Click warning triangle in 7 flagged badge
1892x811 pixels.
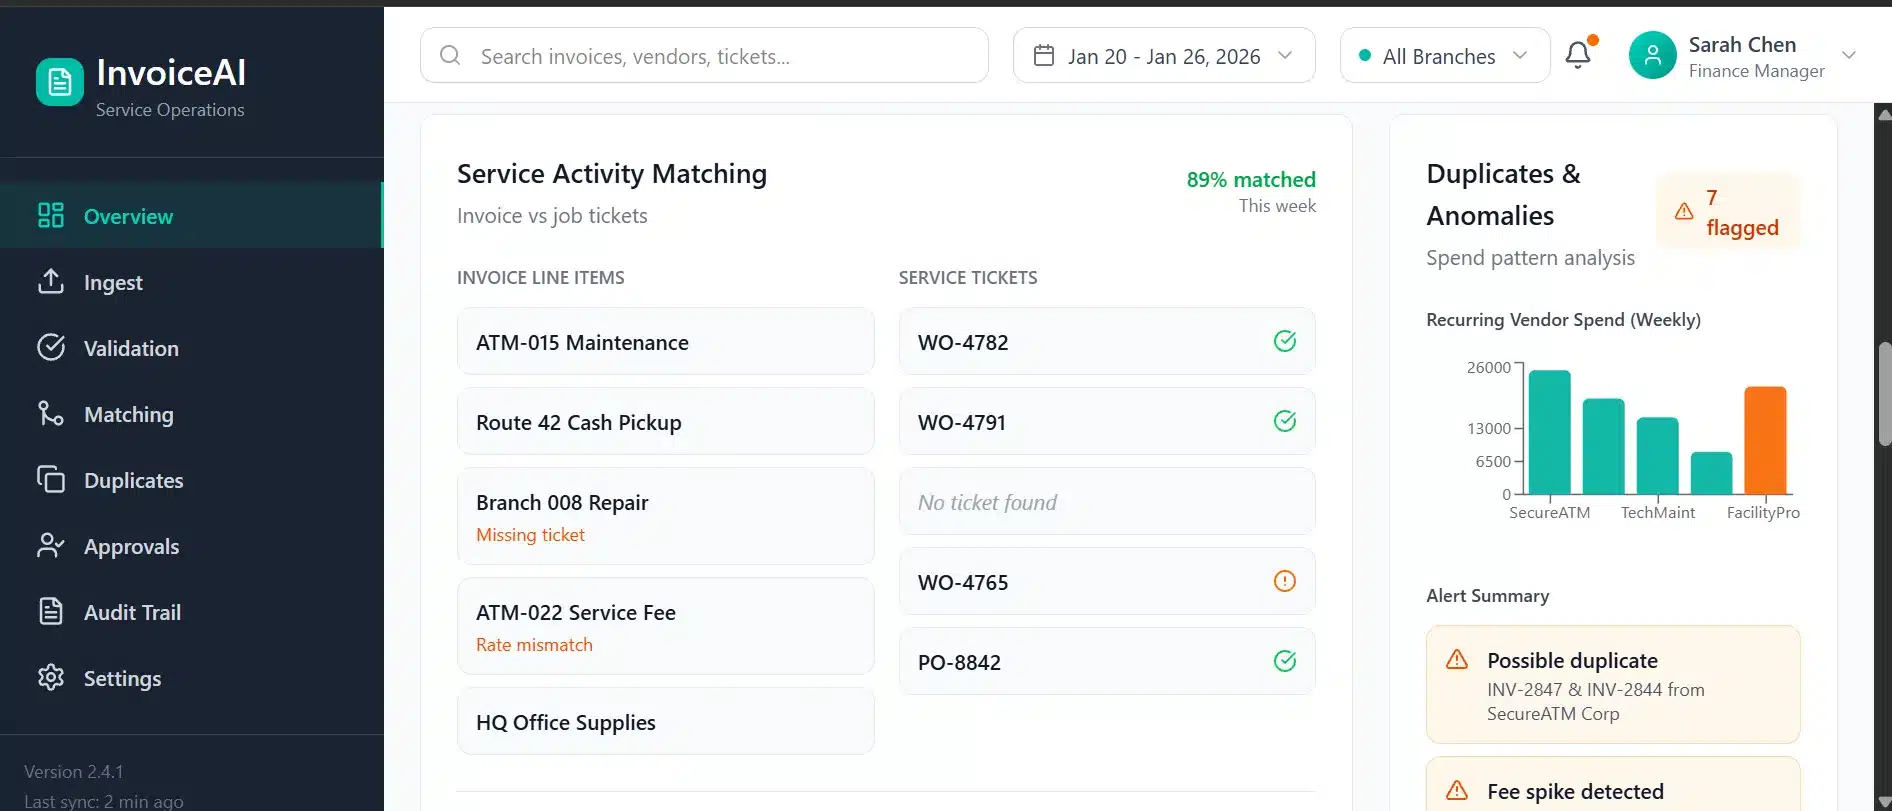click(1684, 211)
